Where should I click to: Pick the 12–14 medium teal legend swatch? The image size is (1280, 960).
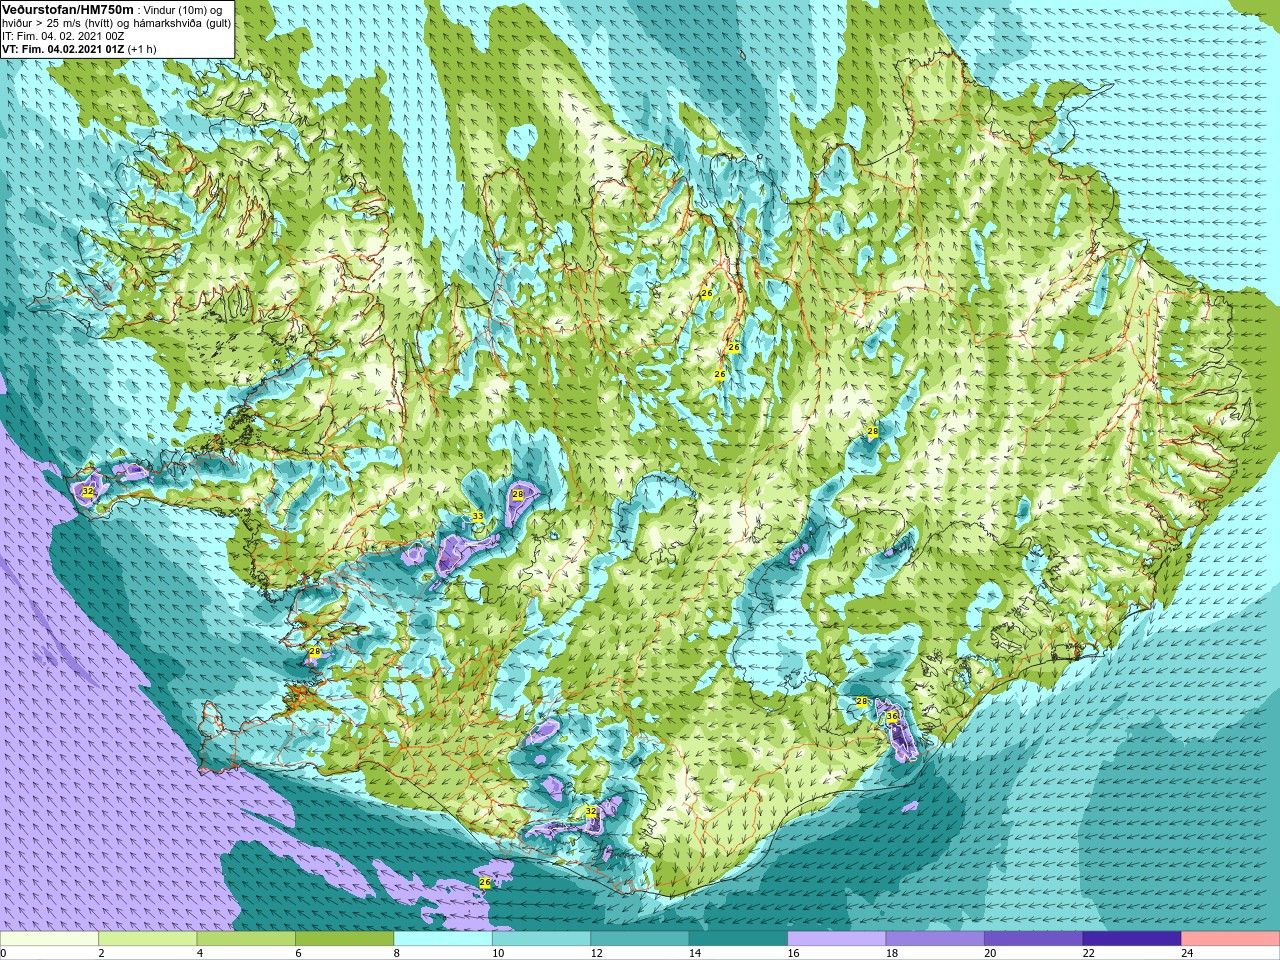[640, 939]
